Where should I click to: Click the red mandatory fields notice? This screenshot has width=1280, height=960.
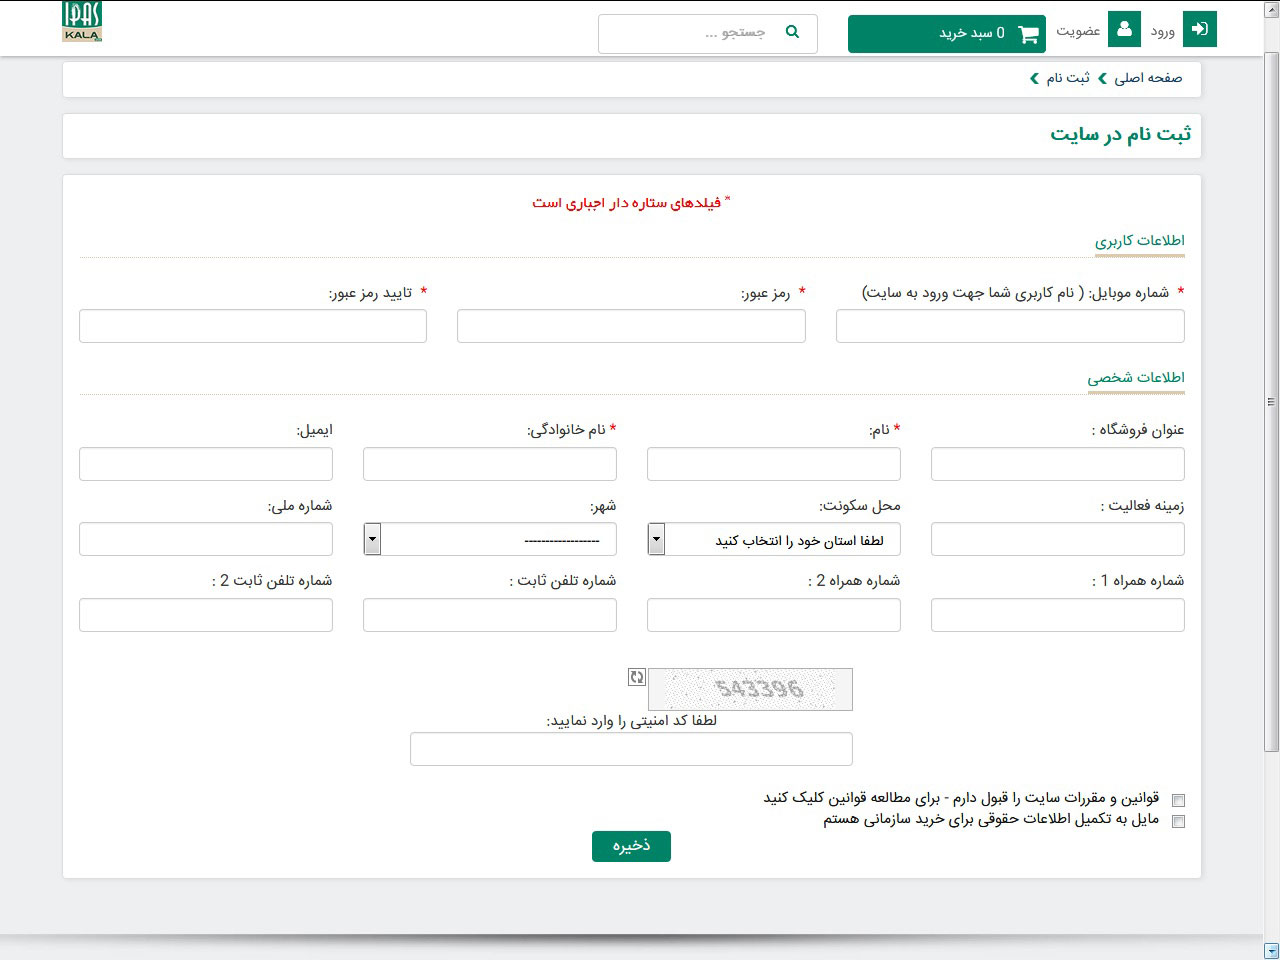point(631,203)
